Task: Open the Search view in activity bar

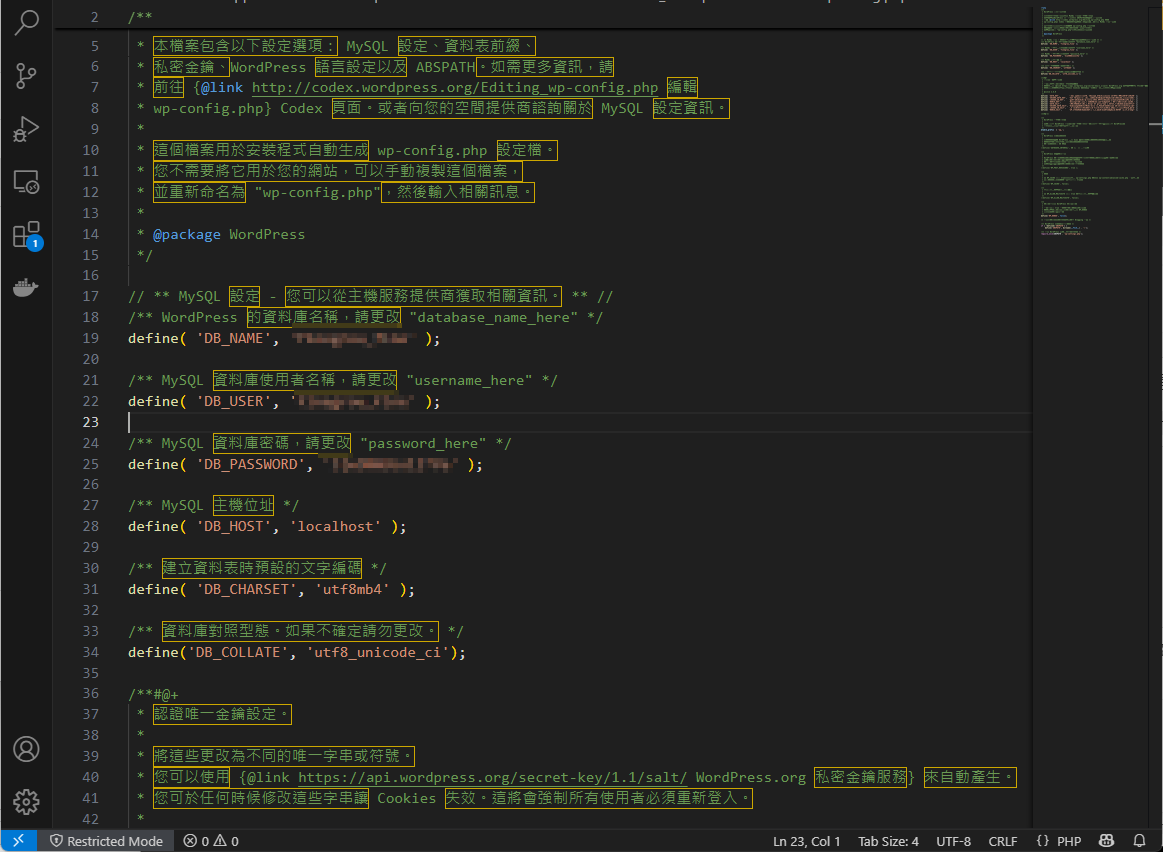Action: 27,23
